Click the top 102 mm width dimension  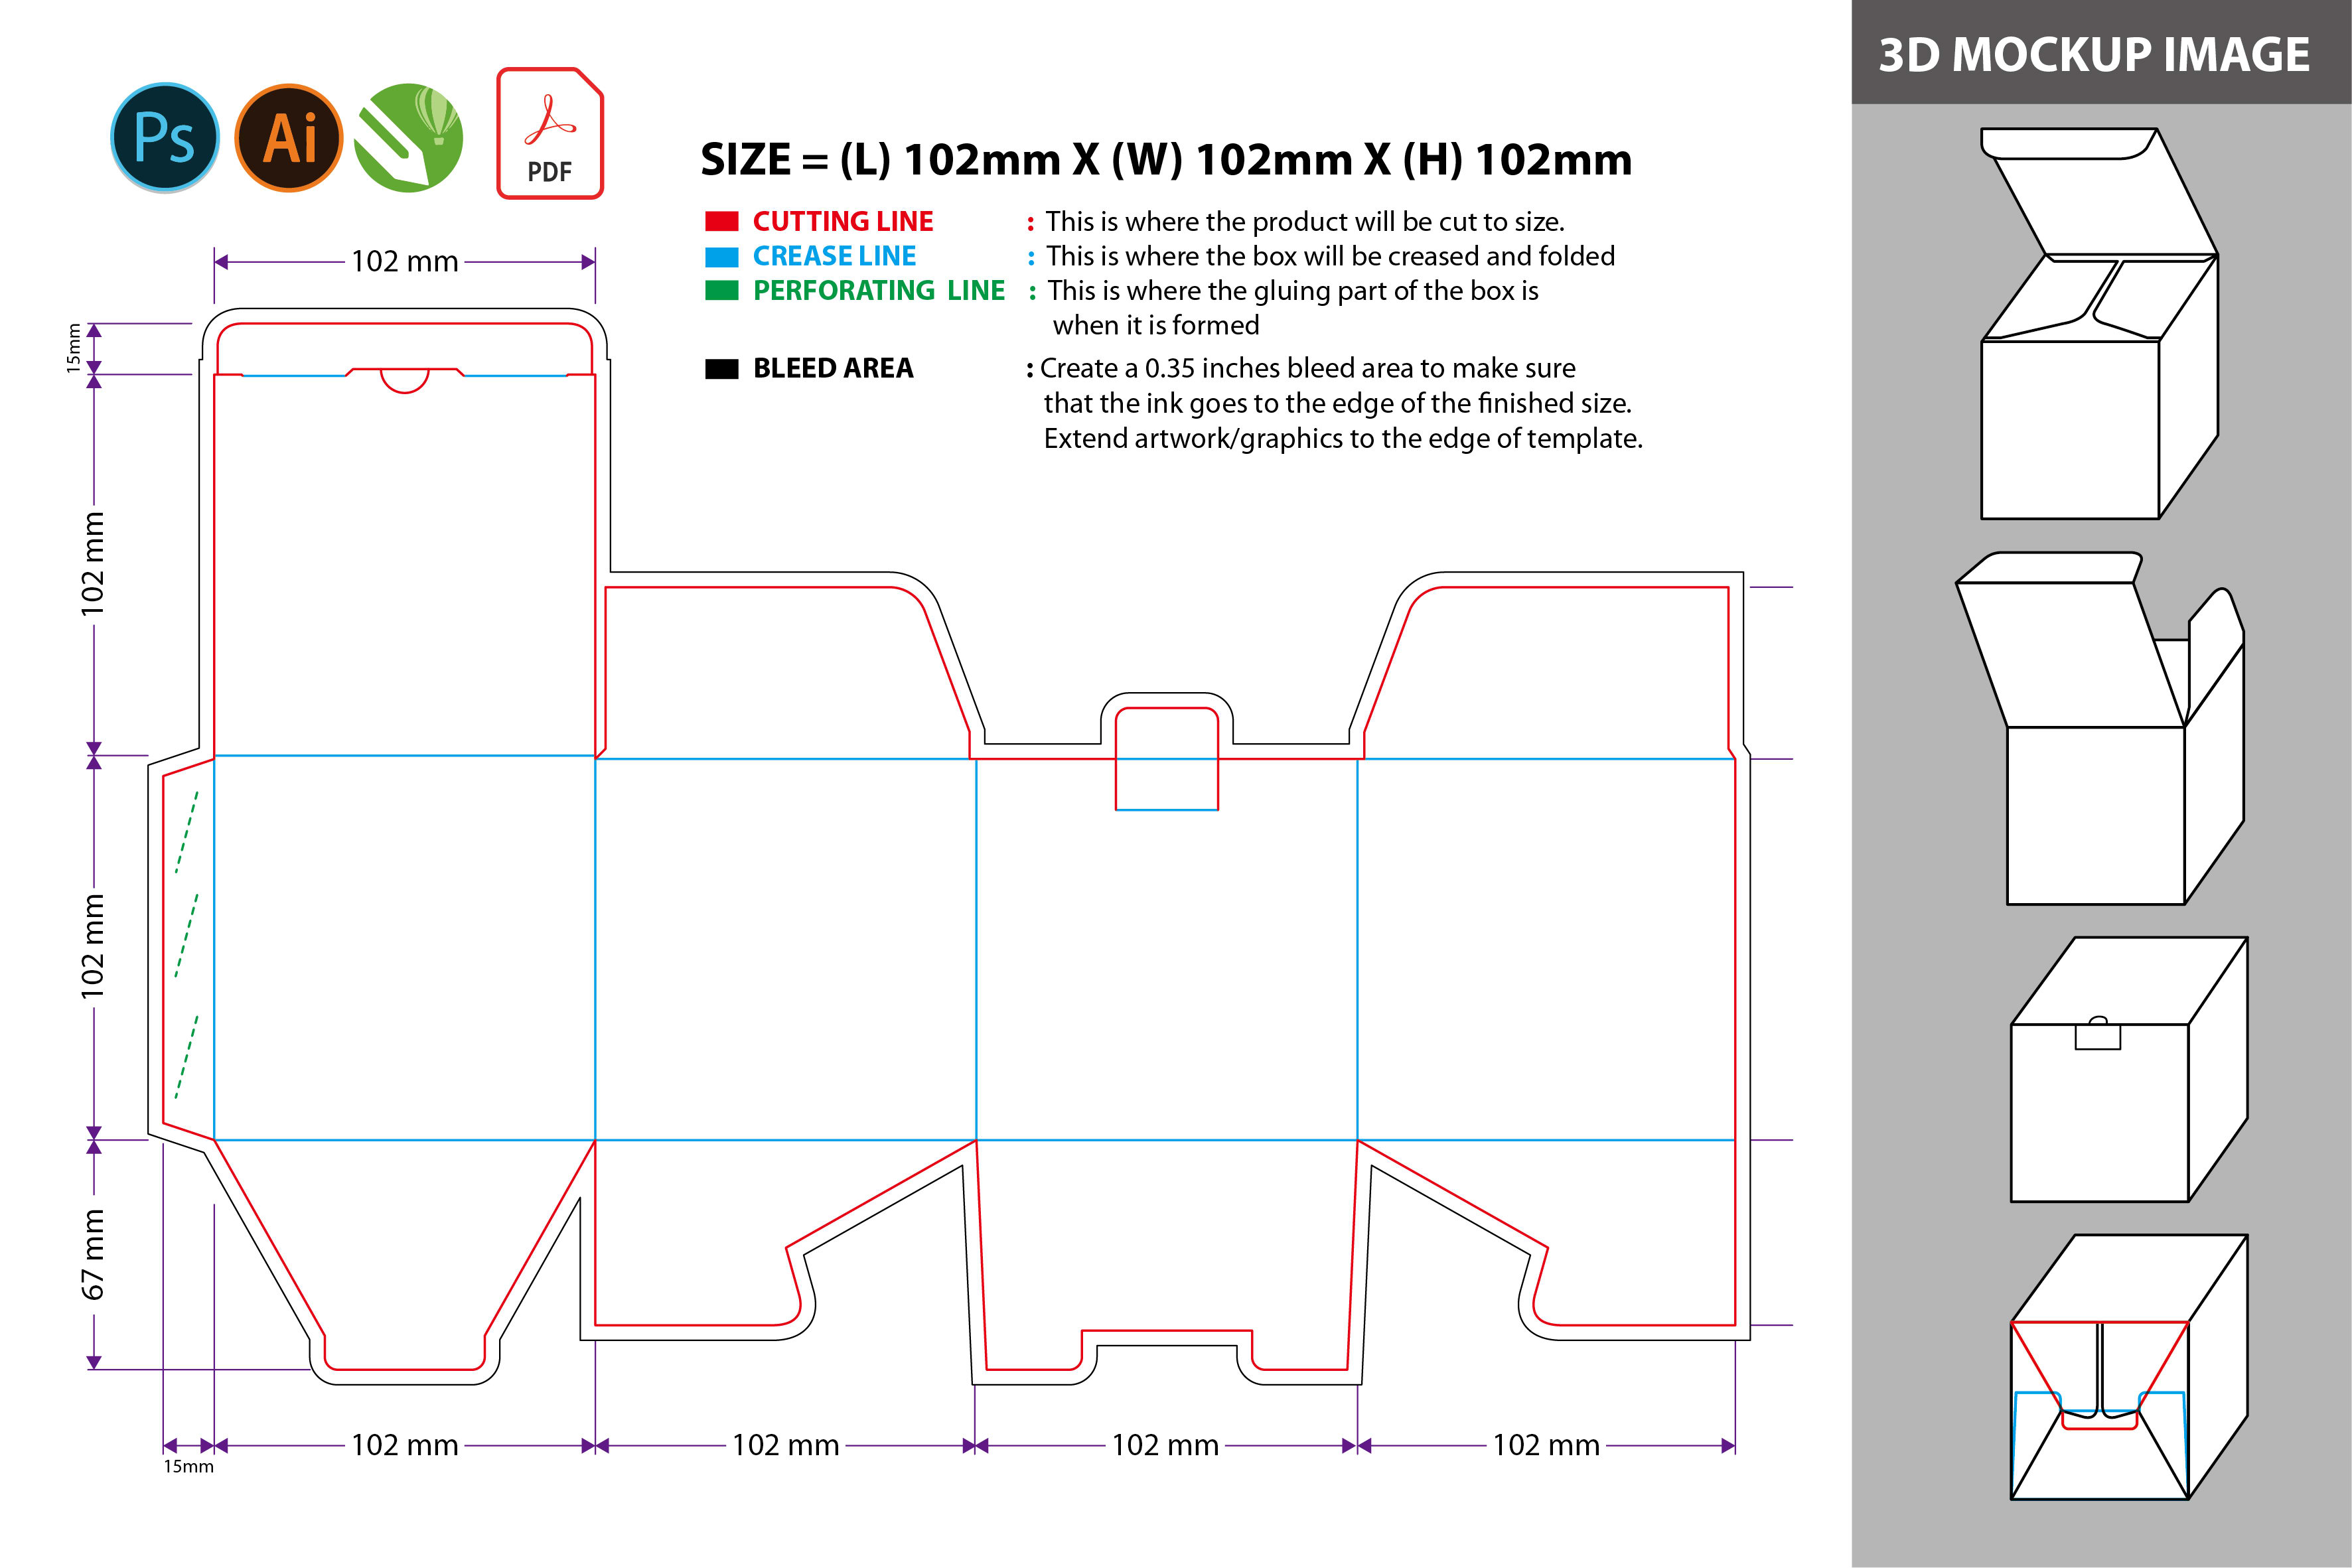405,262
